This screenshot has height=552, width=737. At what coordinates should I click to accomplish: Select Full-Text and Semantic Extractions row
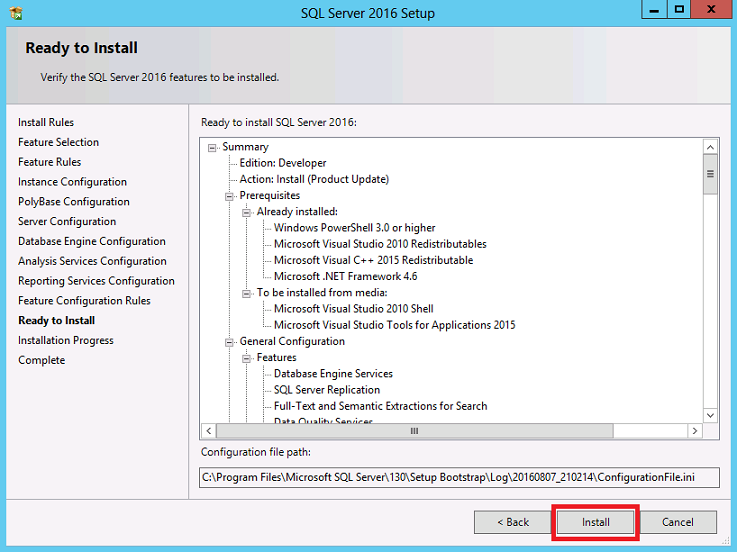pyautogui.click(x=380, y=406)
